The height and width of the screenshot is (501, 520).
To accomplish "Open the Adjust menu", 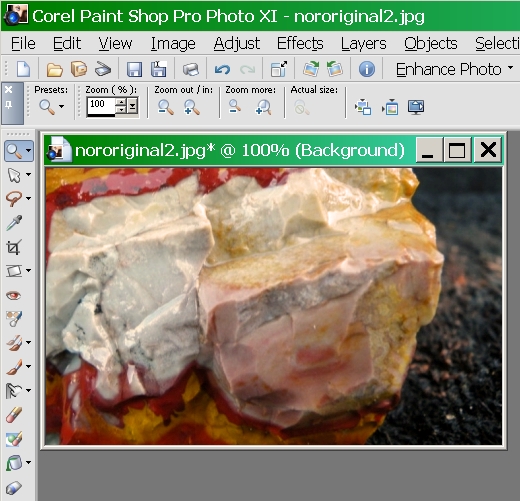I will coord(237,43).
